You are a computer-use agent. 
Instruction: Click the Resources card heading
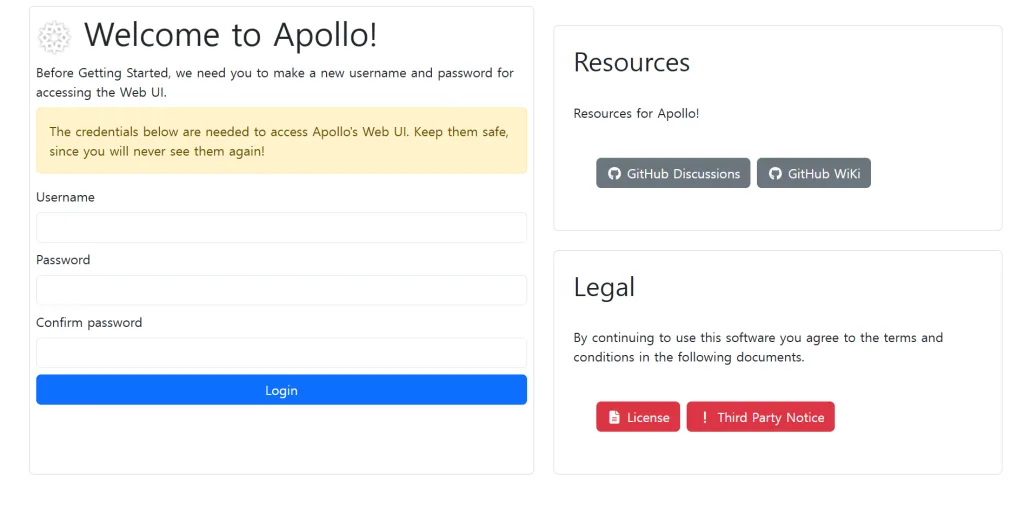click(632, 63)
